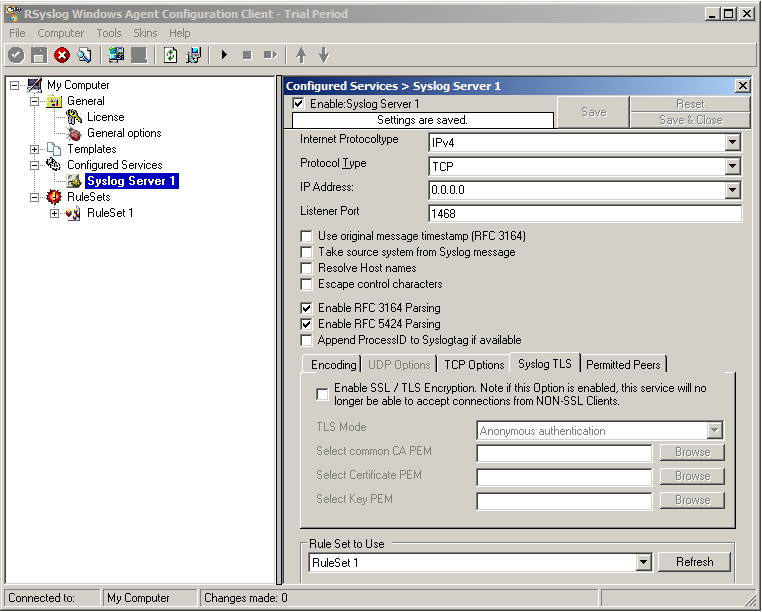Click the License keys icon

click(74, 117)
